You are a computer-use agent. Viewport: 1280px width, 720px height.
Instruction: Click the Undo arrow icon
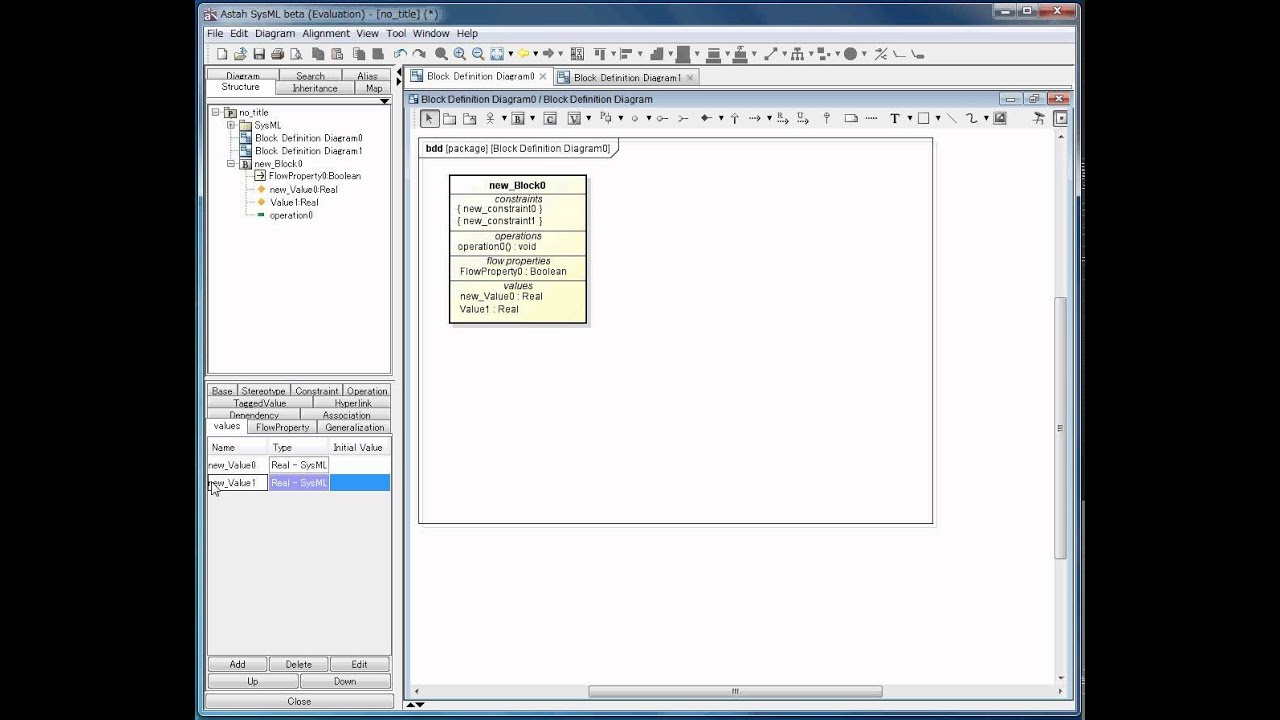(x=400, y=54)
